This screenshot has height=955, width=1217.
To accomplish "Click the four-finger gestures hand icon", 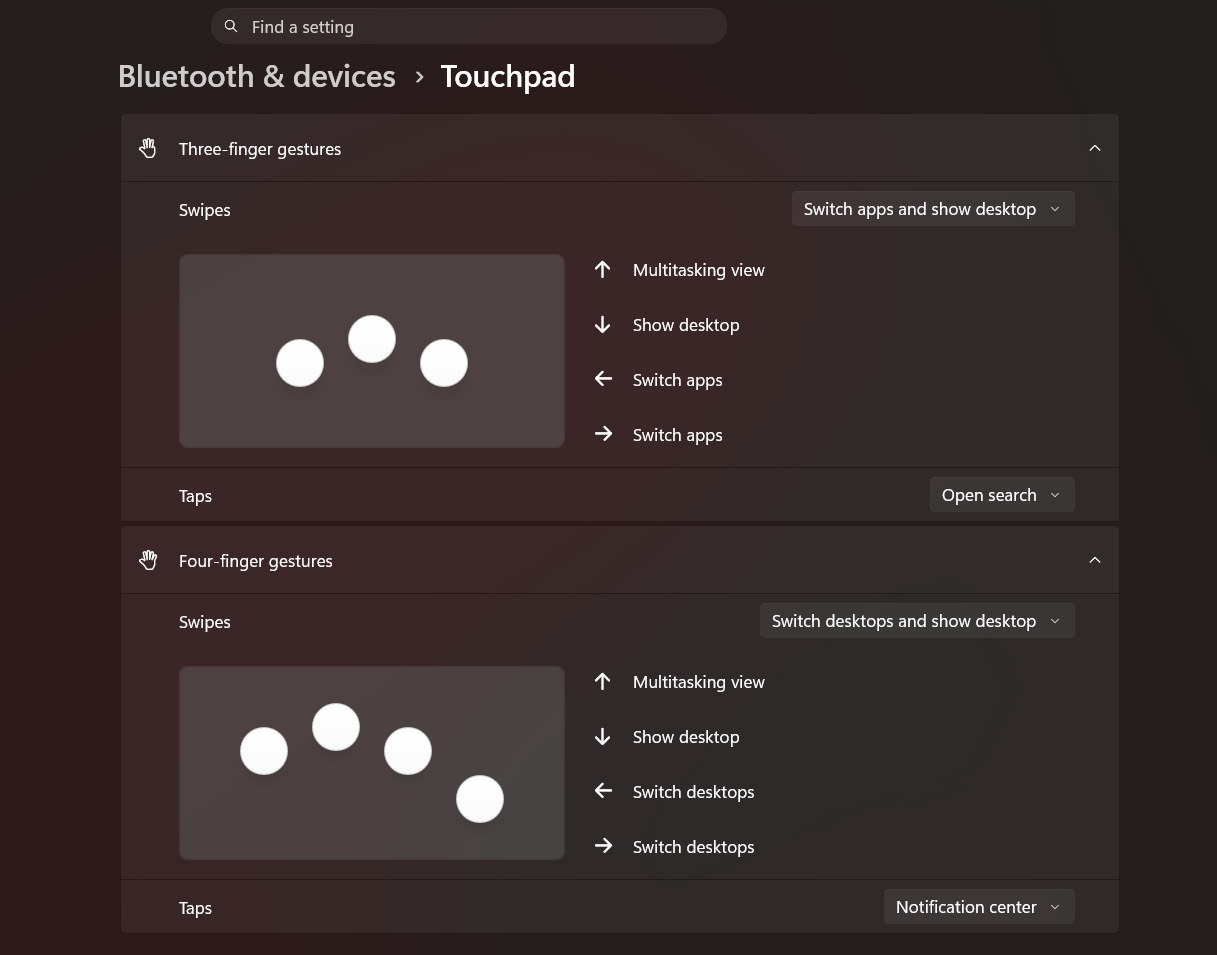I will [x=148, y=560].
